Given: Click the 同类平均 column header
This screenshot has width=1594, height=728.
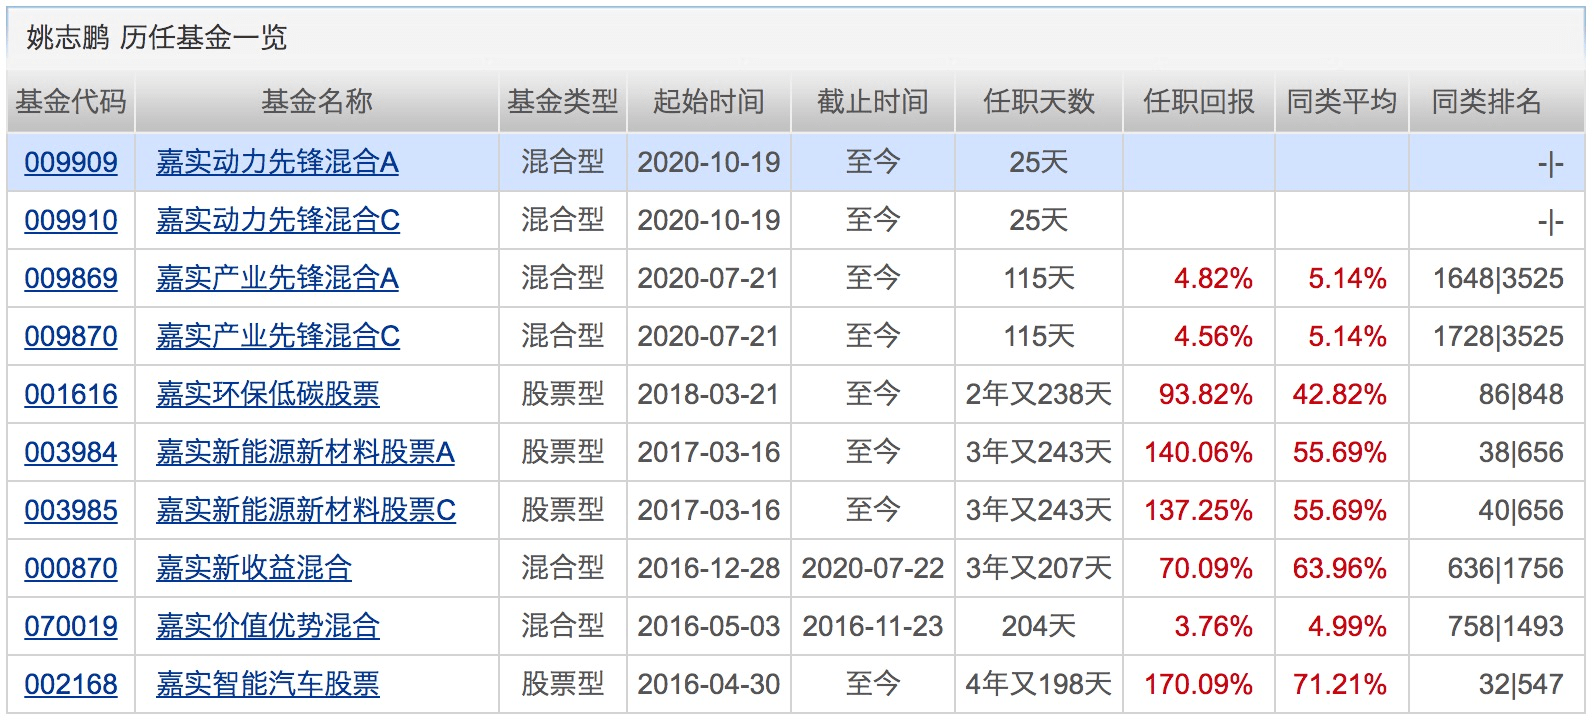Looking at the screenshot, I should click(1342, 101).
